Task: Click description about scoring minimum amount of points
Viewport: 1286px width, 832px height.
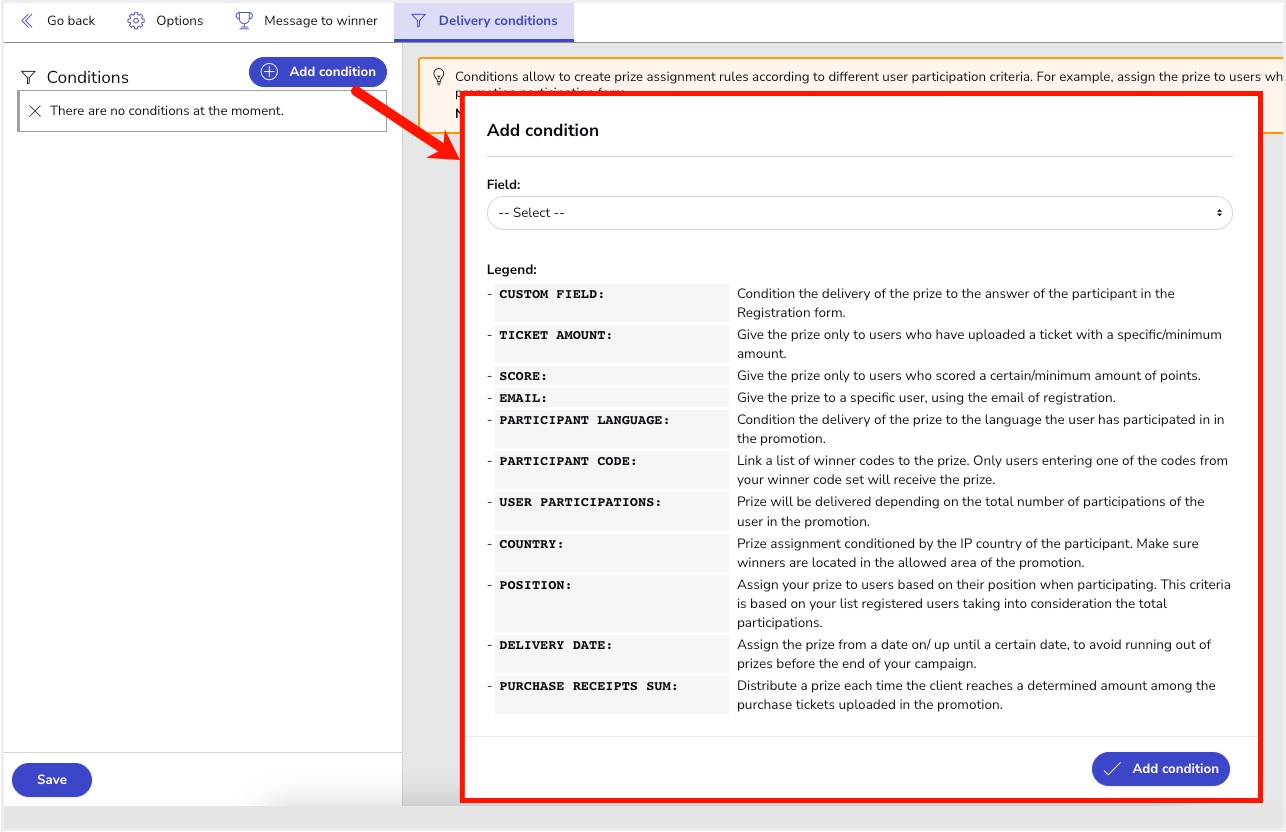Action: pyautogui.click(x=969, y=376)
